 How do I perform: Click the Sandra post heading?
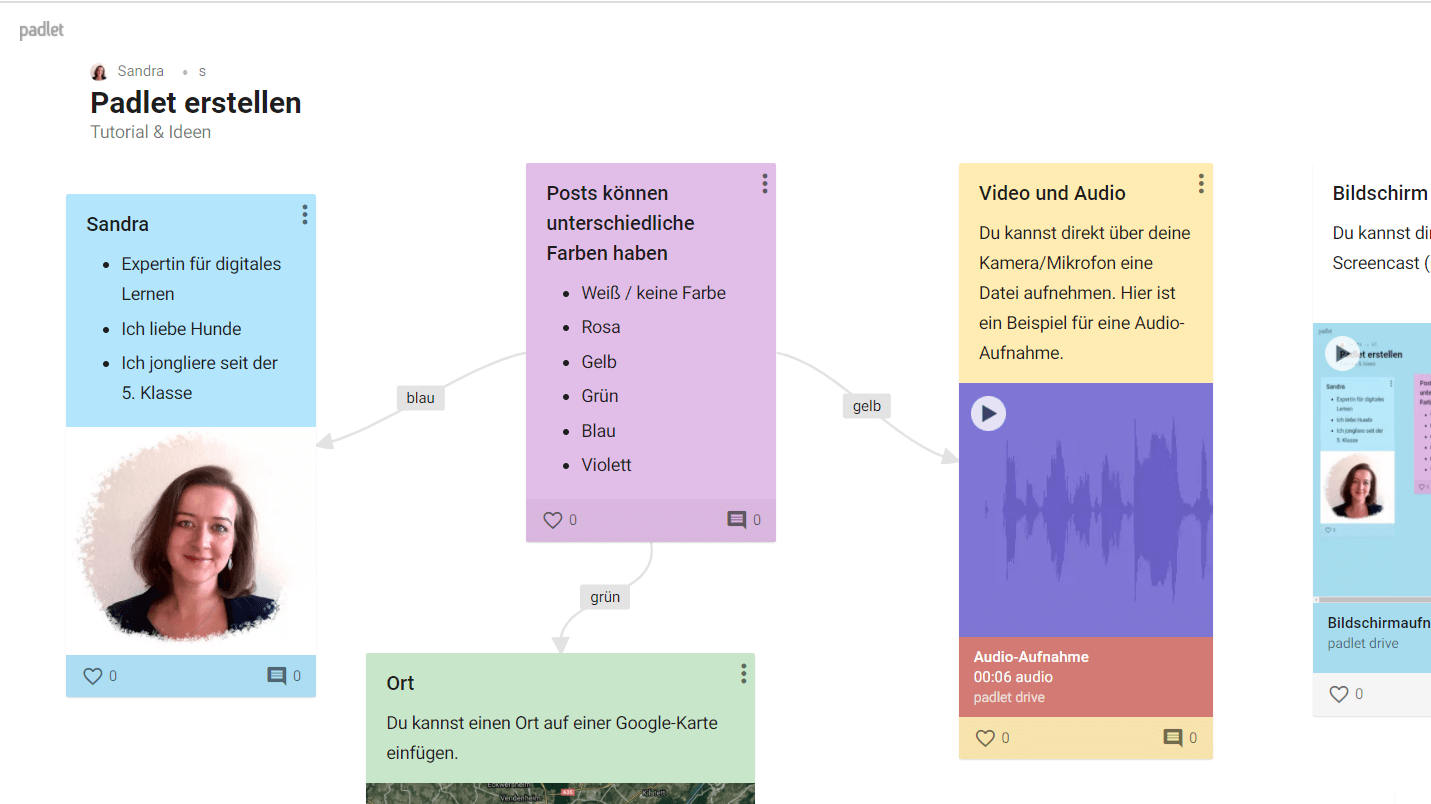118,224
